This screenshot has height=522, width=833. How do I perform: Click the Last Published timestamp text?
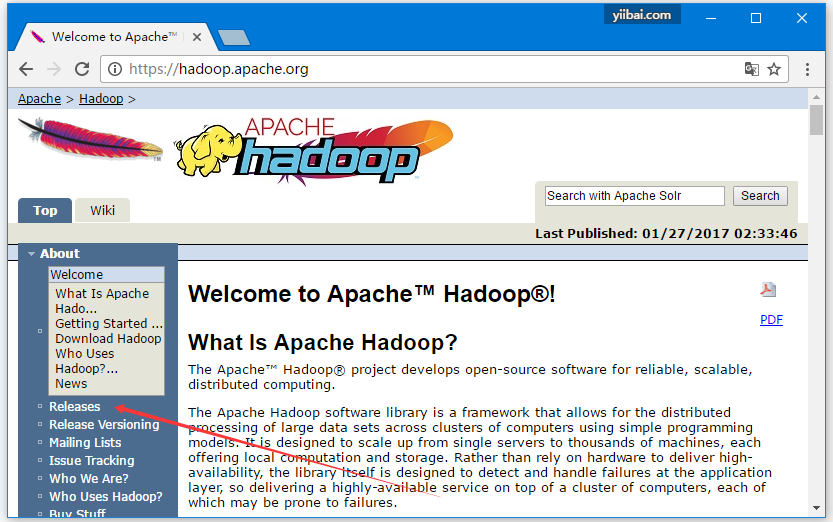(666, 234)
